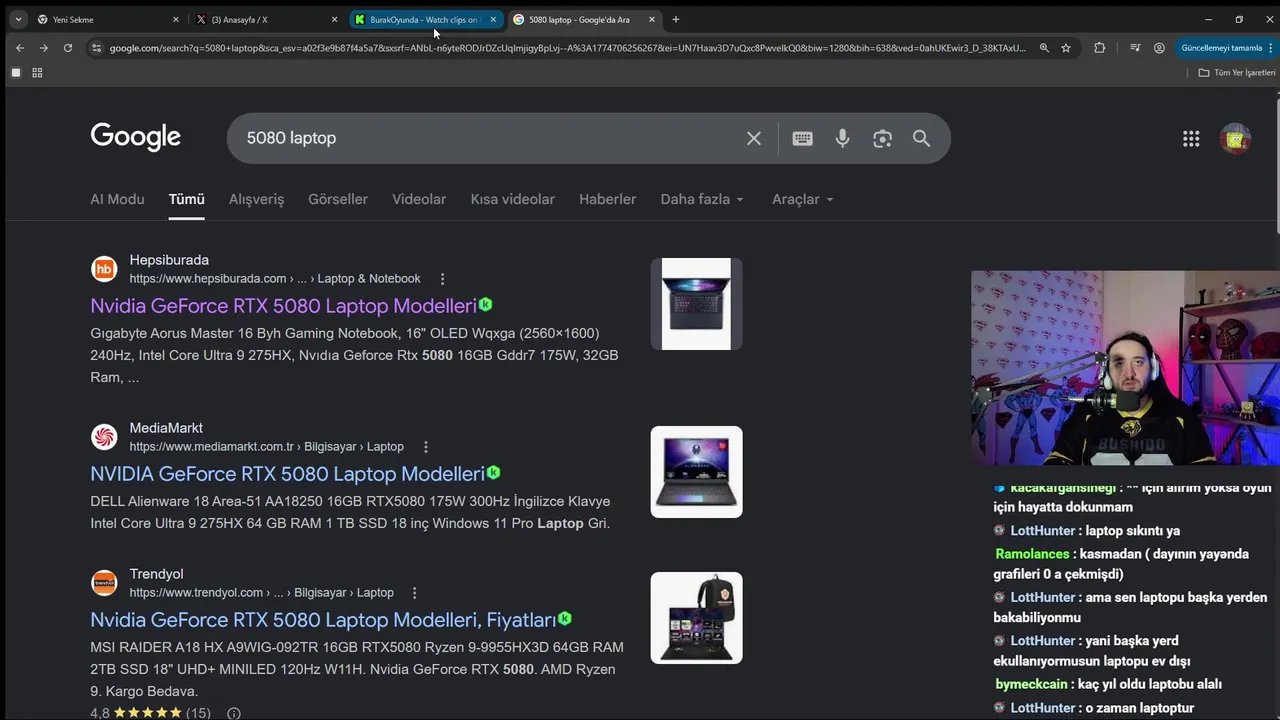Click the Google logo
Screen dimensions: 1280x720
pos(136,137)
